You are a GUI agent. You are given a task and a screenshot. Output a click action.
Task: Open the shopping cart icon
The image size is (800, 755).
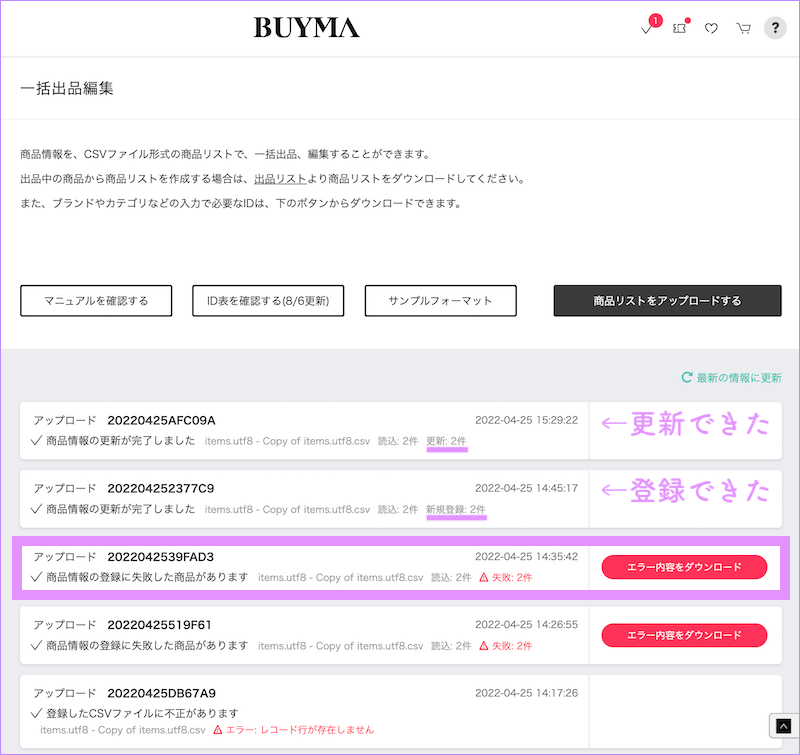743,29
